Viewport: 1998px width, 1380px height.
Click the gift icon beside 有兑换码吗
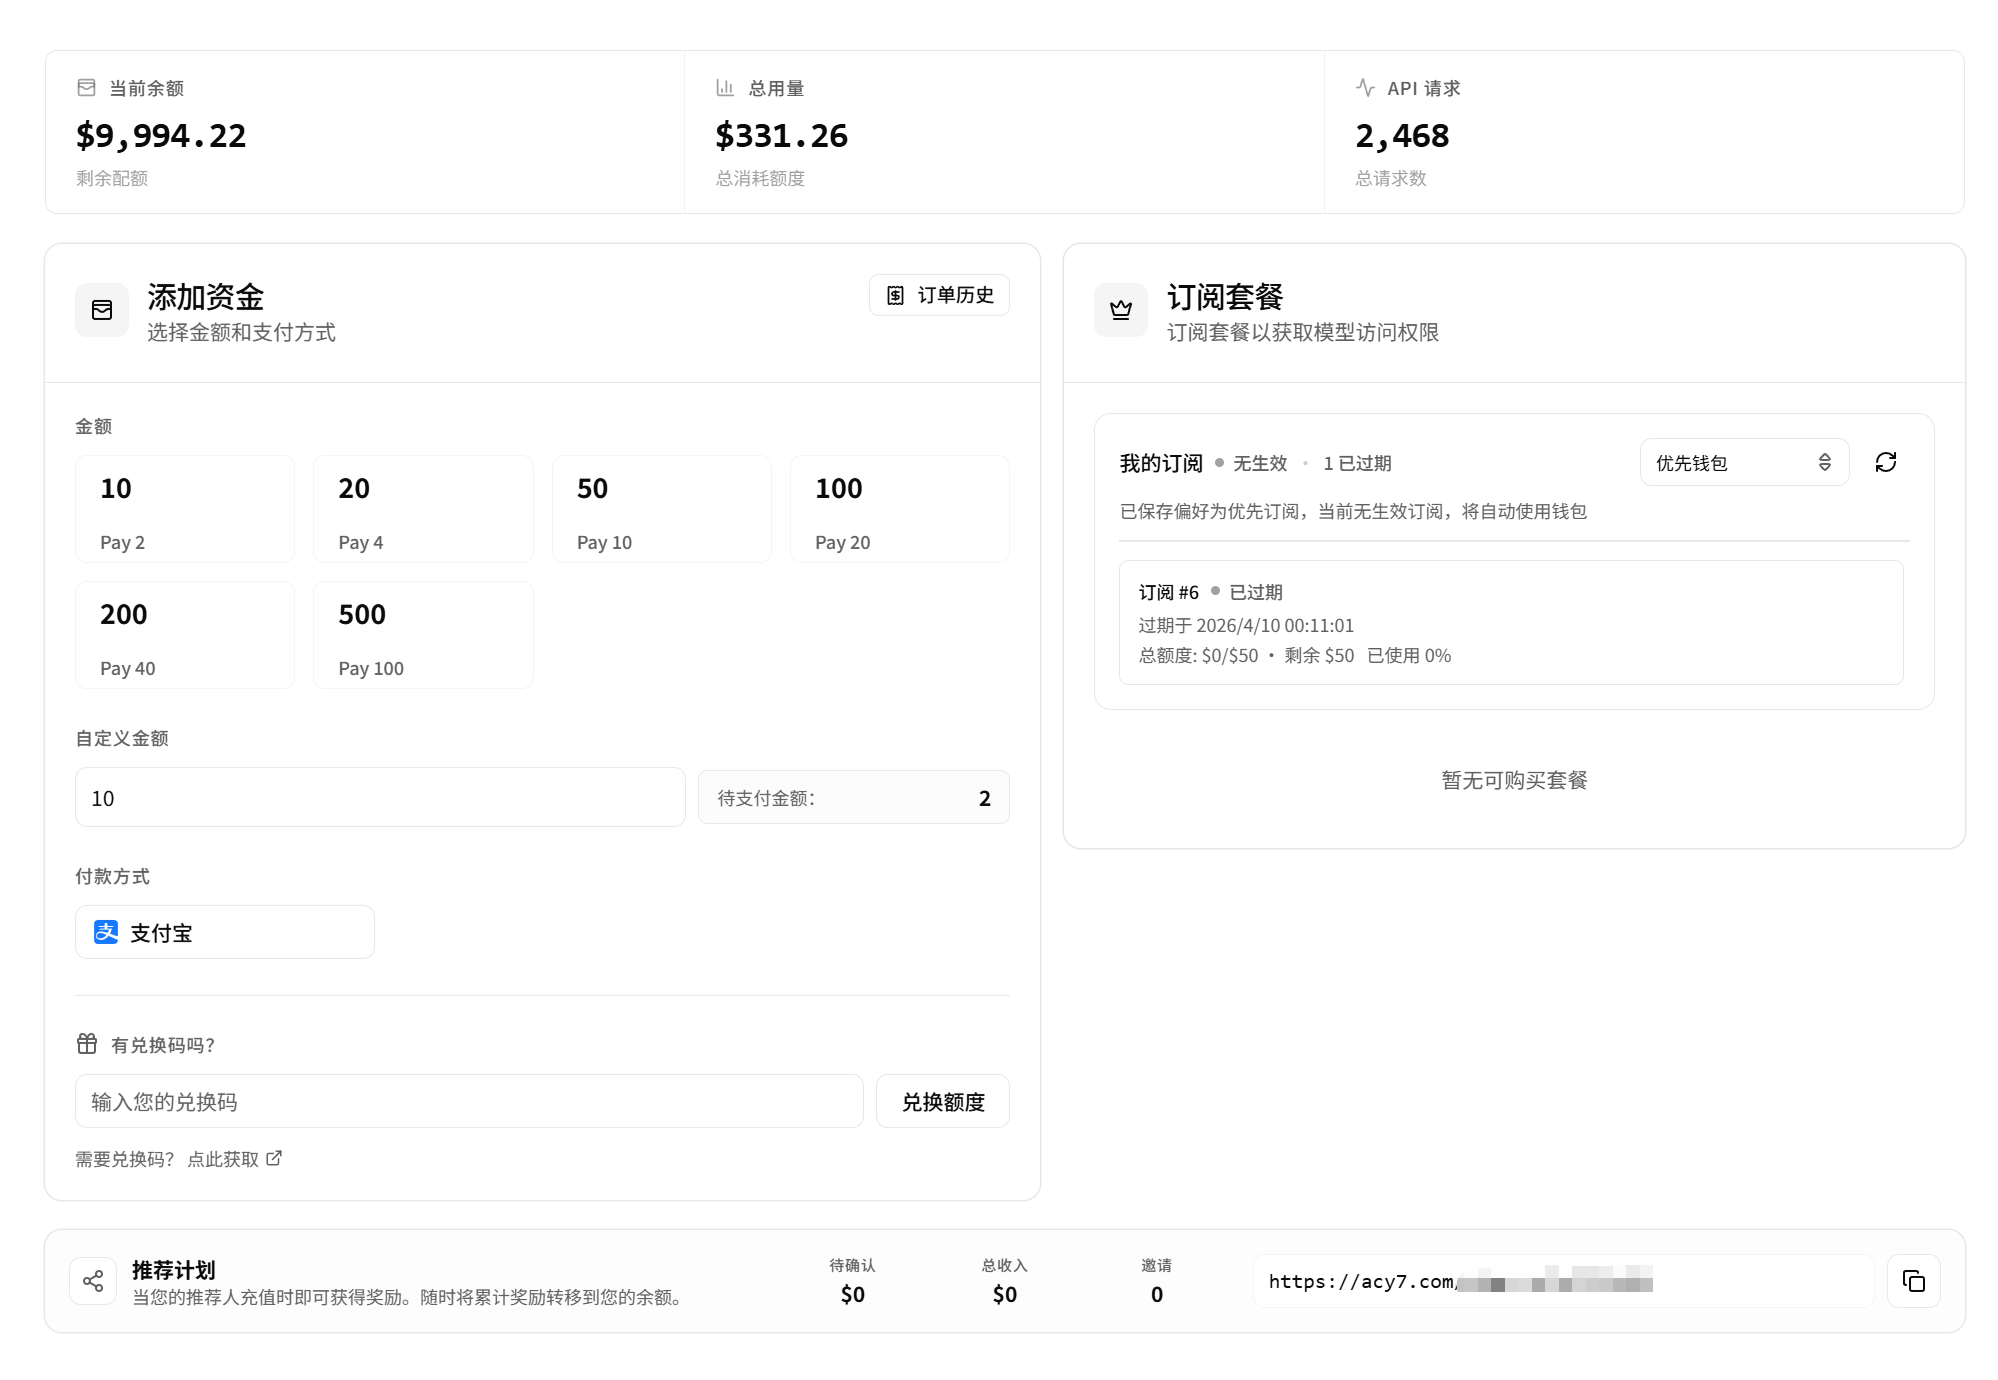(x=87, y=1044)
